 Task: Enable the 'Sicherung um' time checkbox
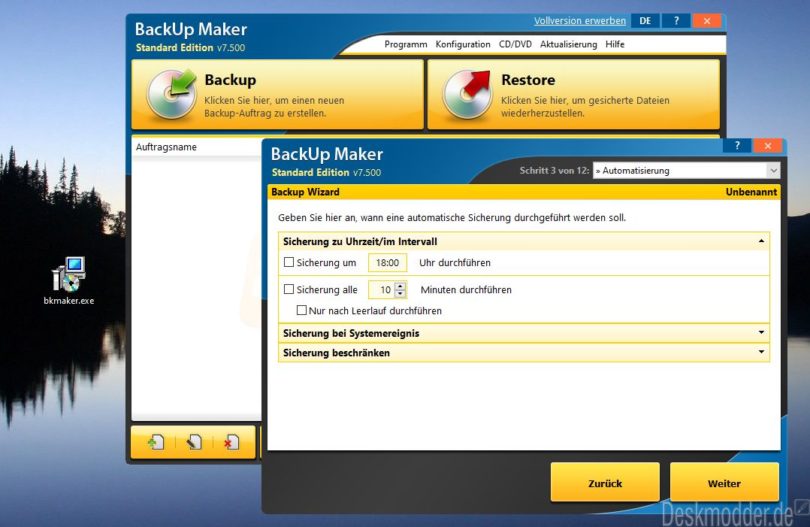289,263
